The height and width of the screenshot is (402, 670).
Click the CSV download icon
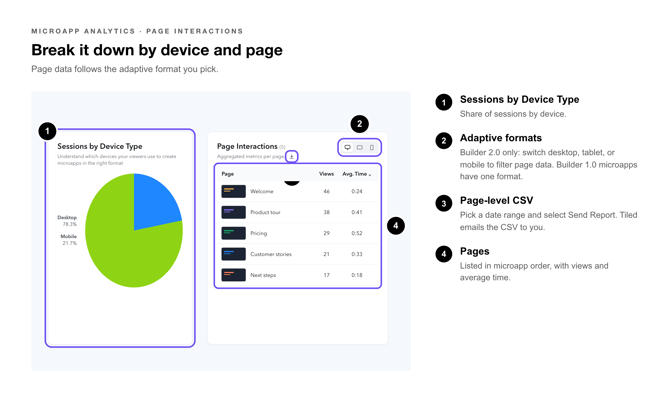pyautogui.click(x=291, y=156)
